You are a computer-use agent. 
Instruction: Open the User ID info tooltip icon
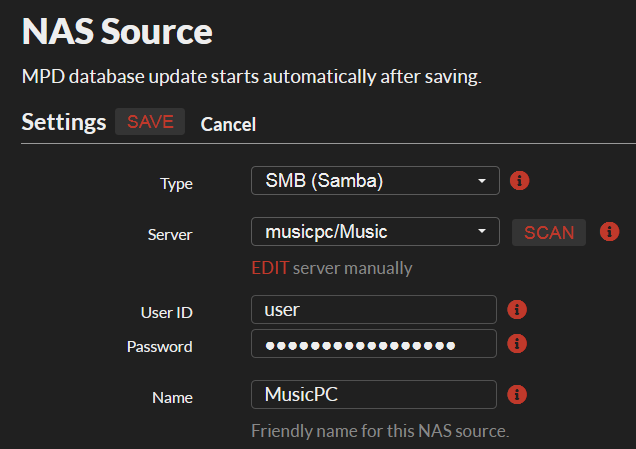pos(518,309)
